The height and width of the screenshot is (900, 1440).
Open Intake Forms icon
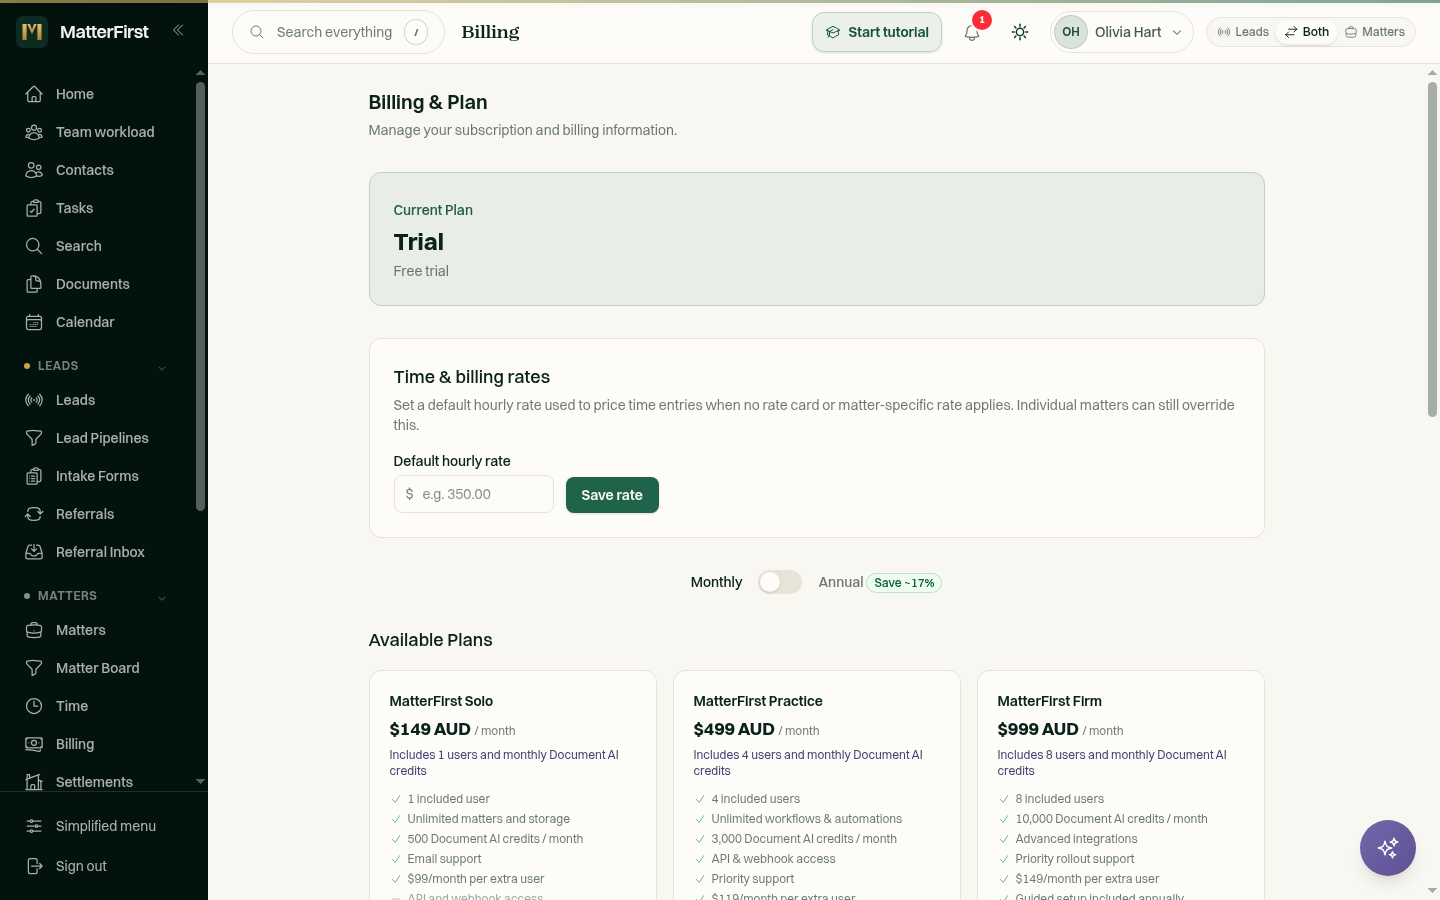pos(34,476)
